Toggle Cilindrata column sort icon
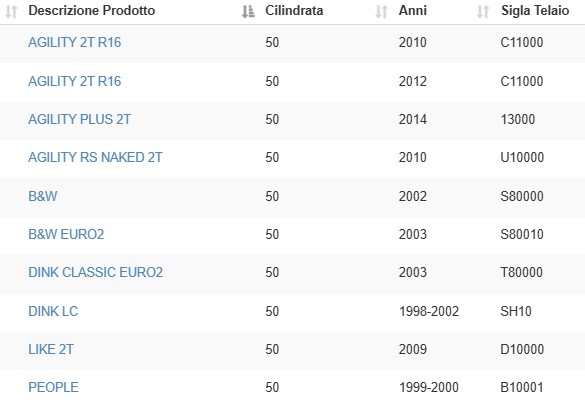This screenshot has width=585, height=403. pyautogui.click(x=381, y=12)
